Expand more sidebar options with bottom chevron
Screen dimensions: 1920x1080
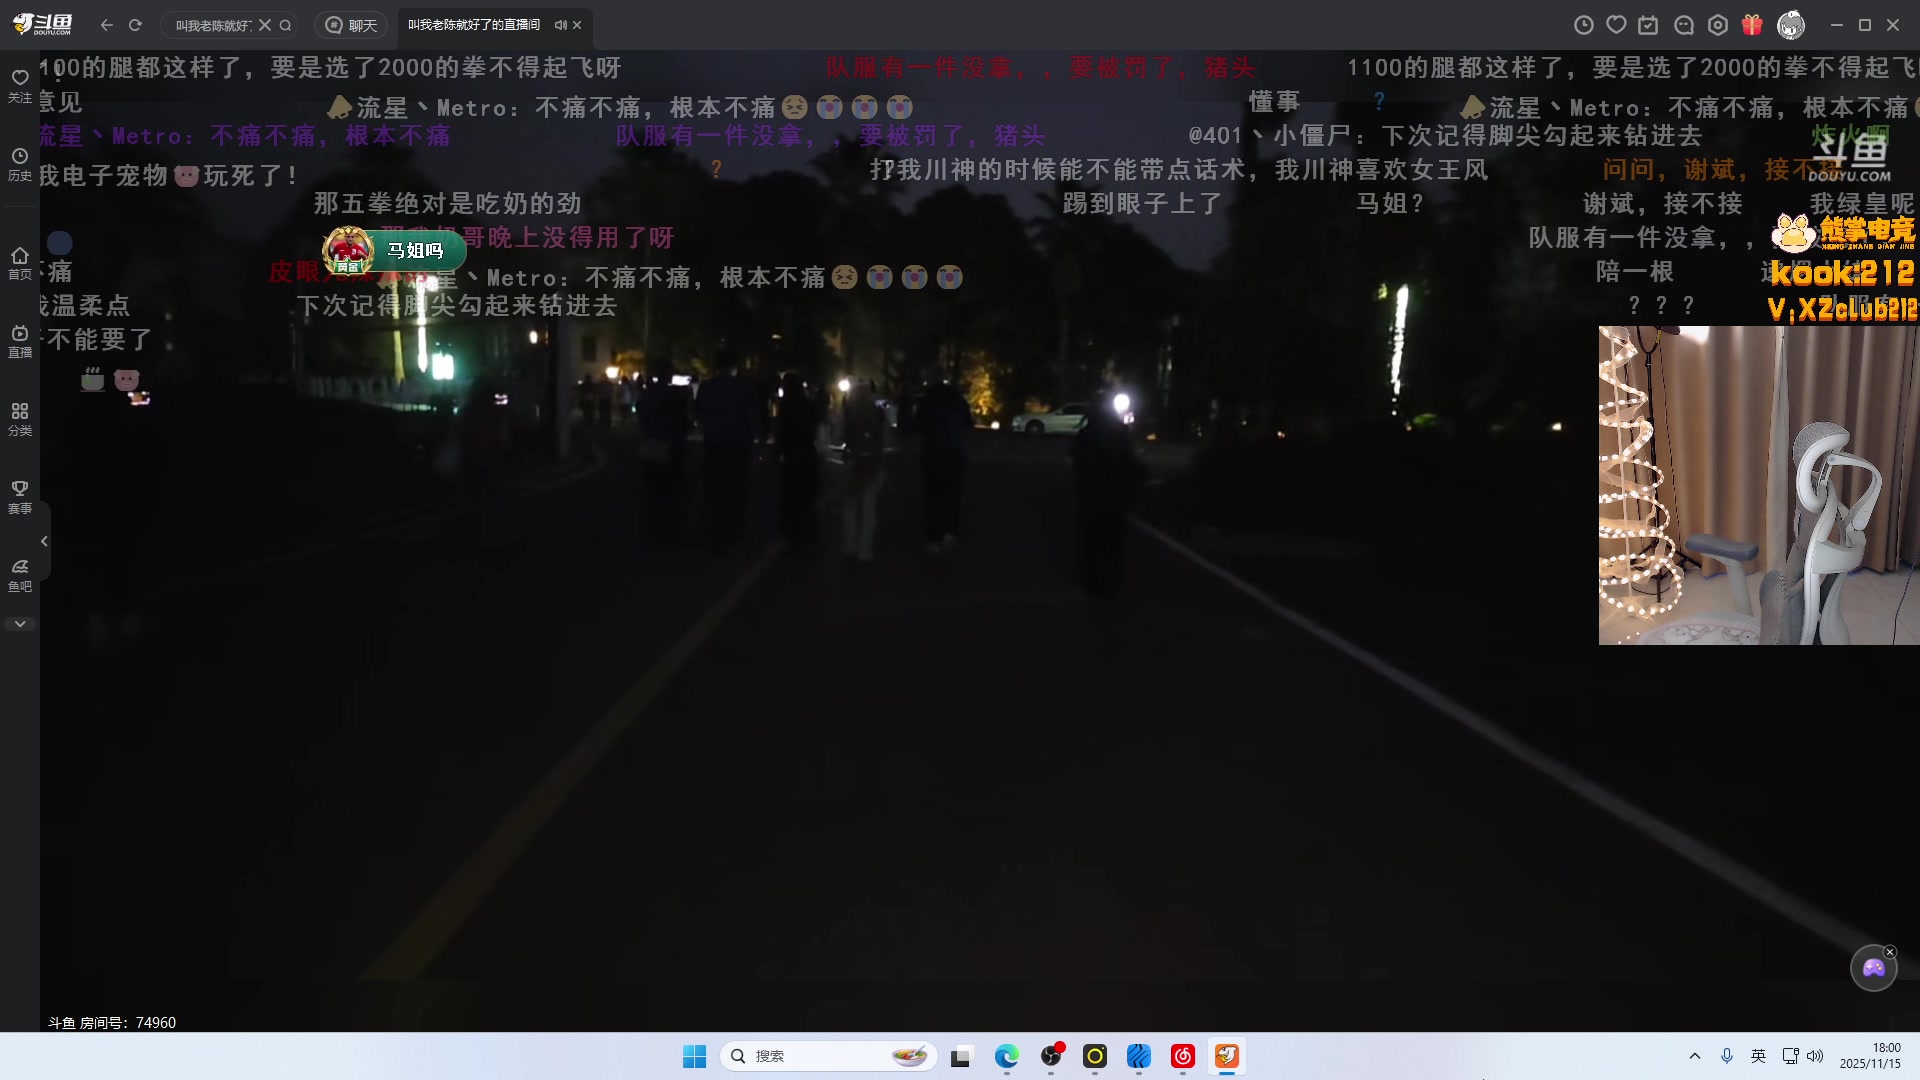click(19, 623)
